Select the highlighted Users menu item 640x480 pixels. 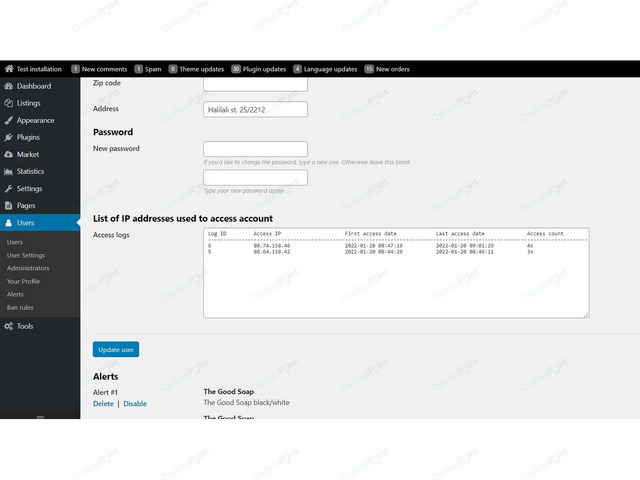(40, 223)
